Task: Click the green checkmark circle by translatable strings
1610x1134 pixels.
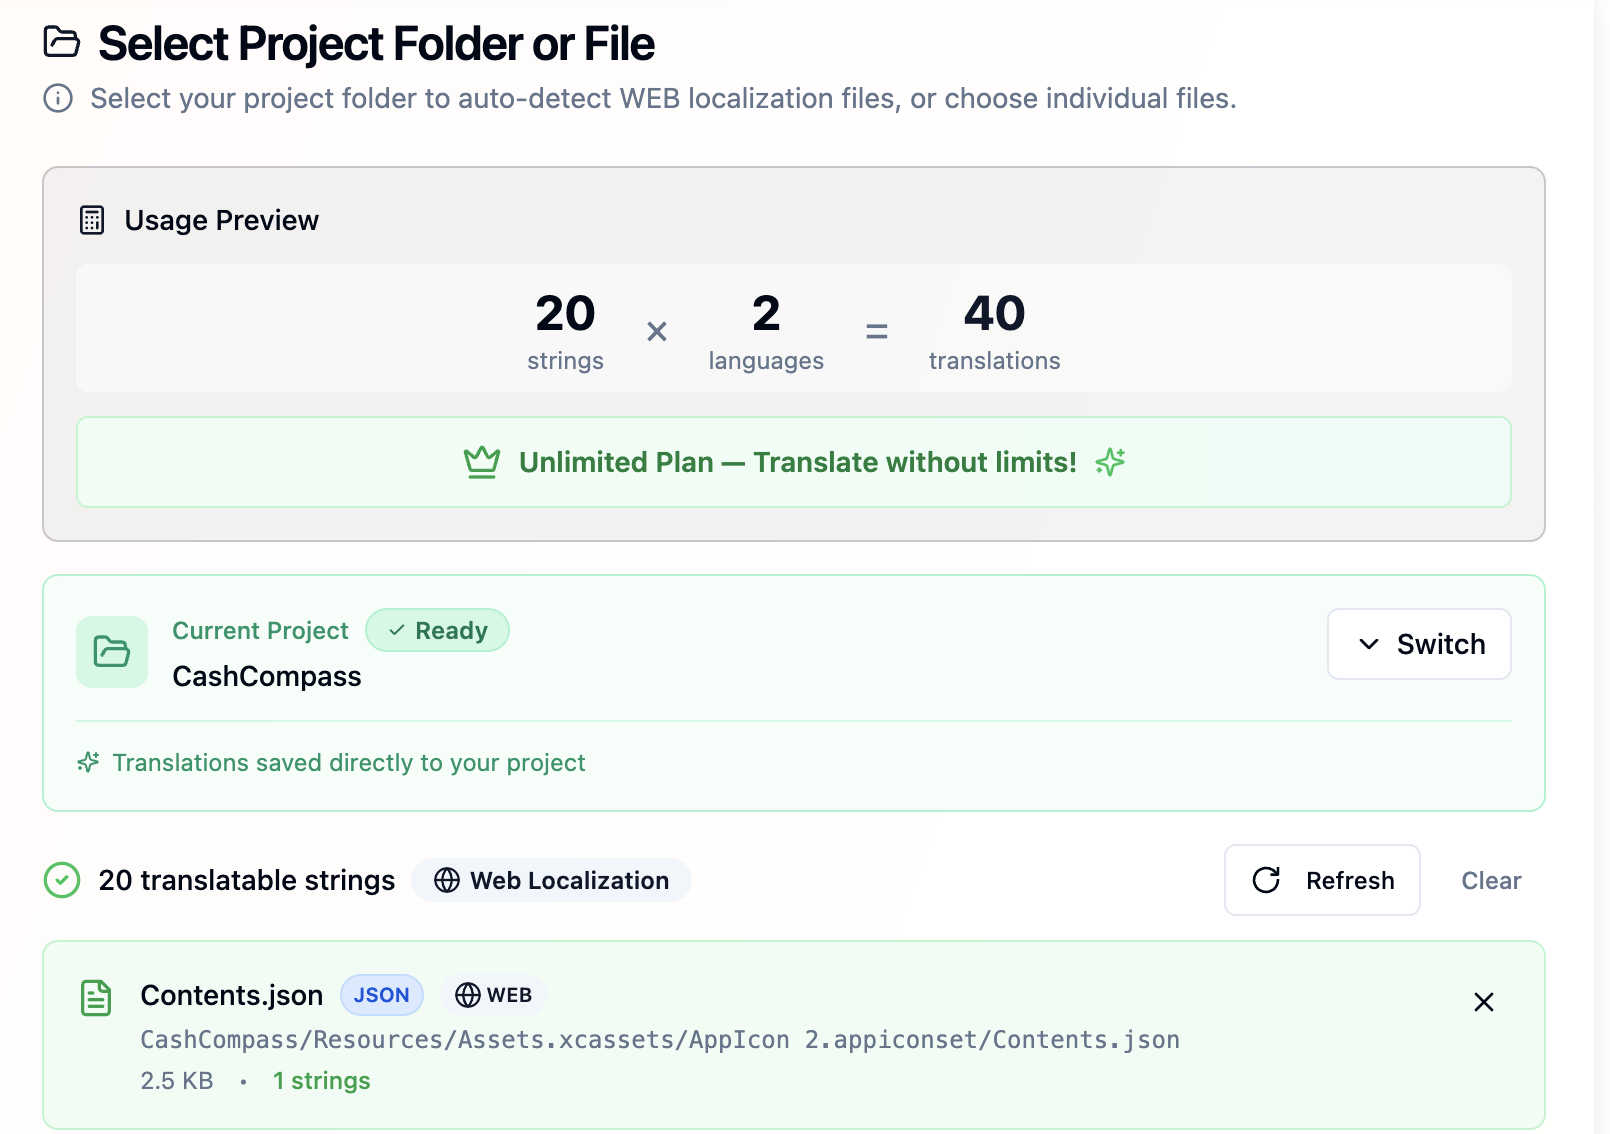Action: [62, 880]
